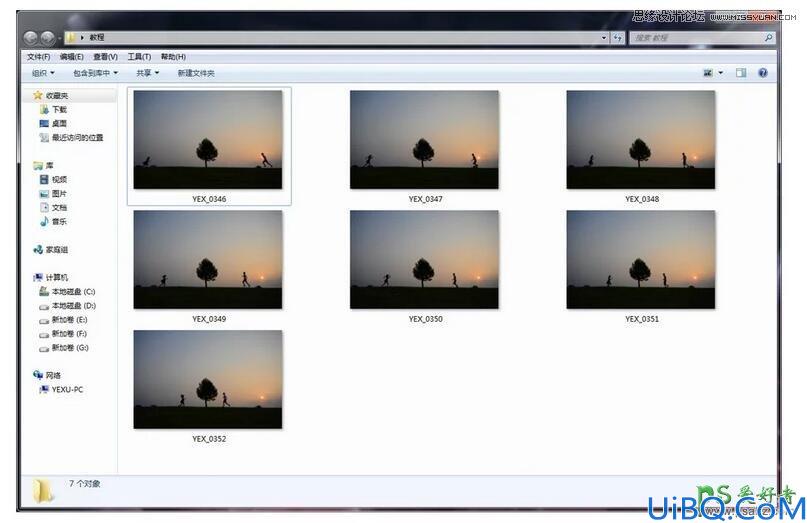Open the 文件(F) menu
807x523 pixels.
pyautogui.click(x=39, y=57)
